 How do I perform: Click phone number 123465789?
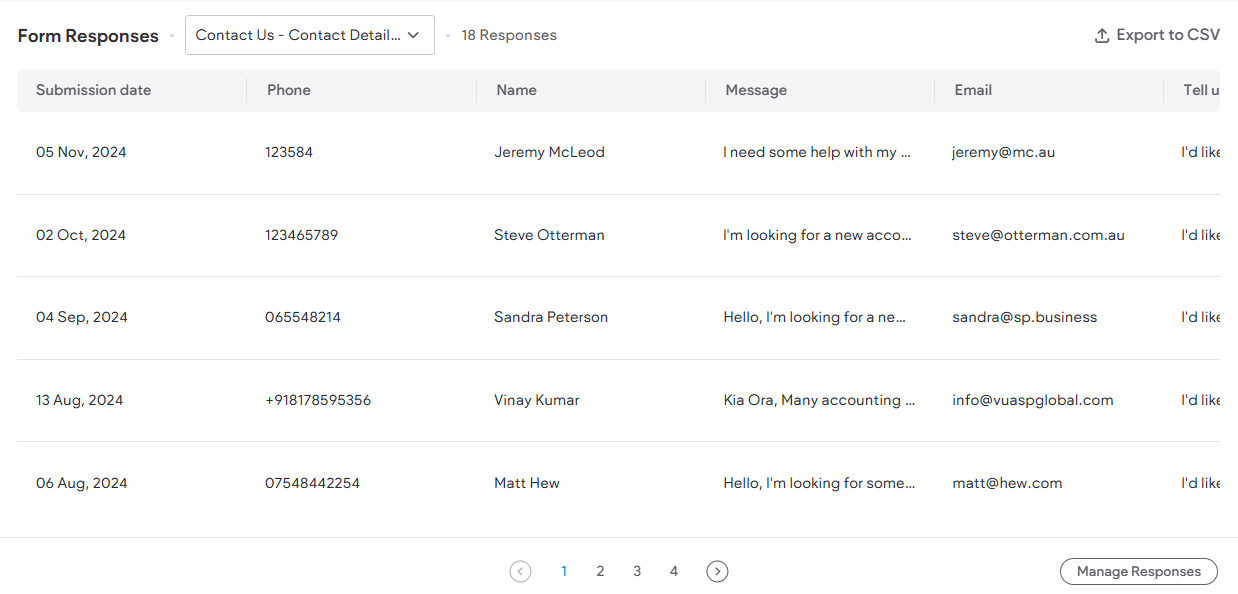point(302,235)
